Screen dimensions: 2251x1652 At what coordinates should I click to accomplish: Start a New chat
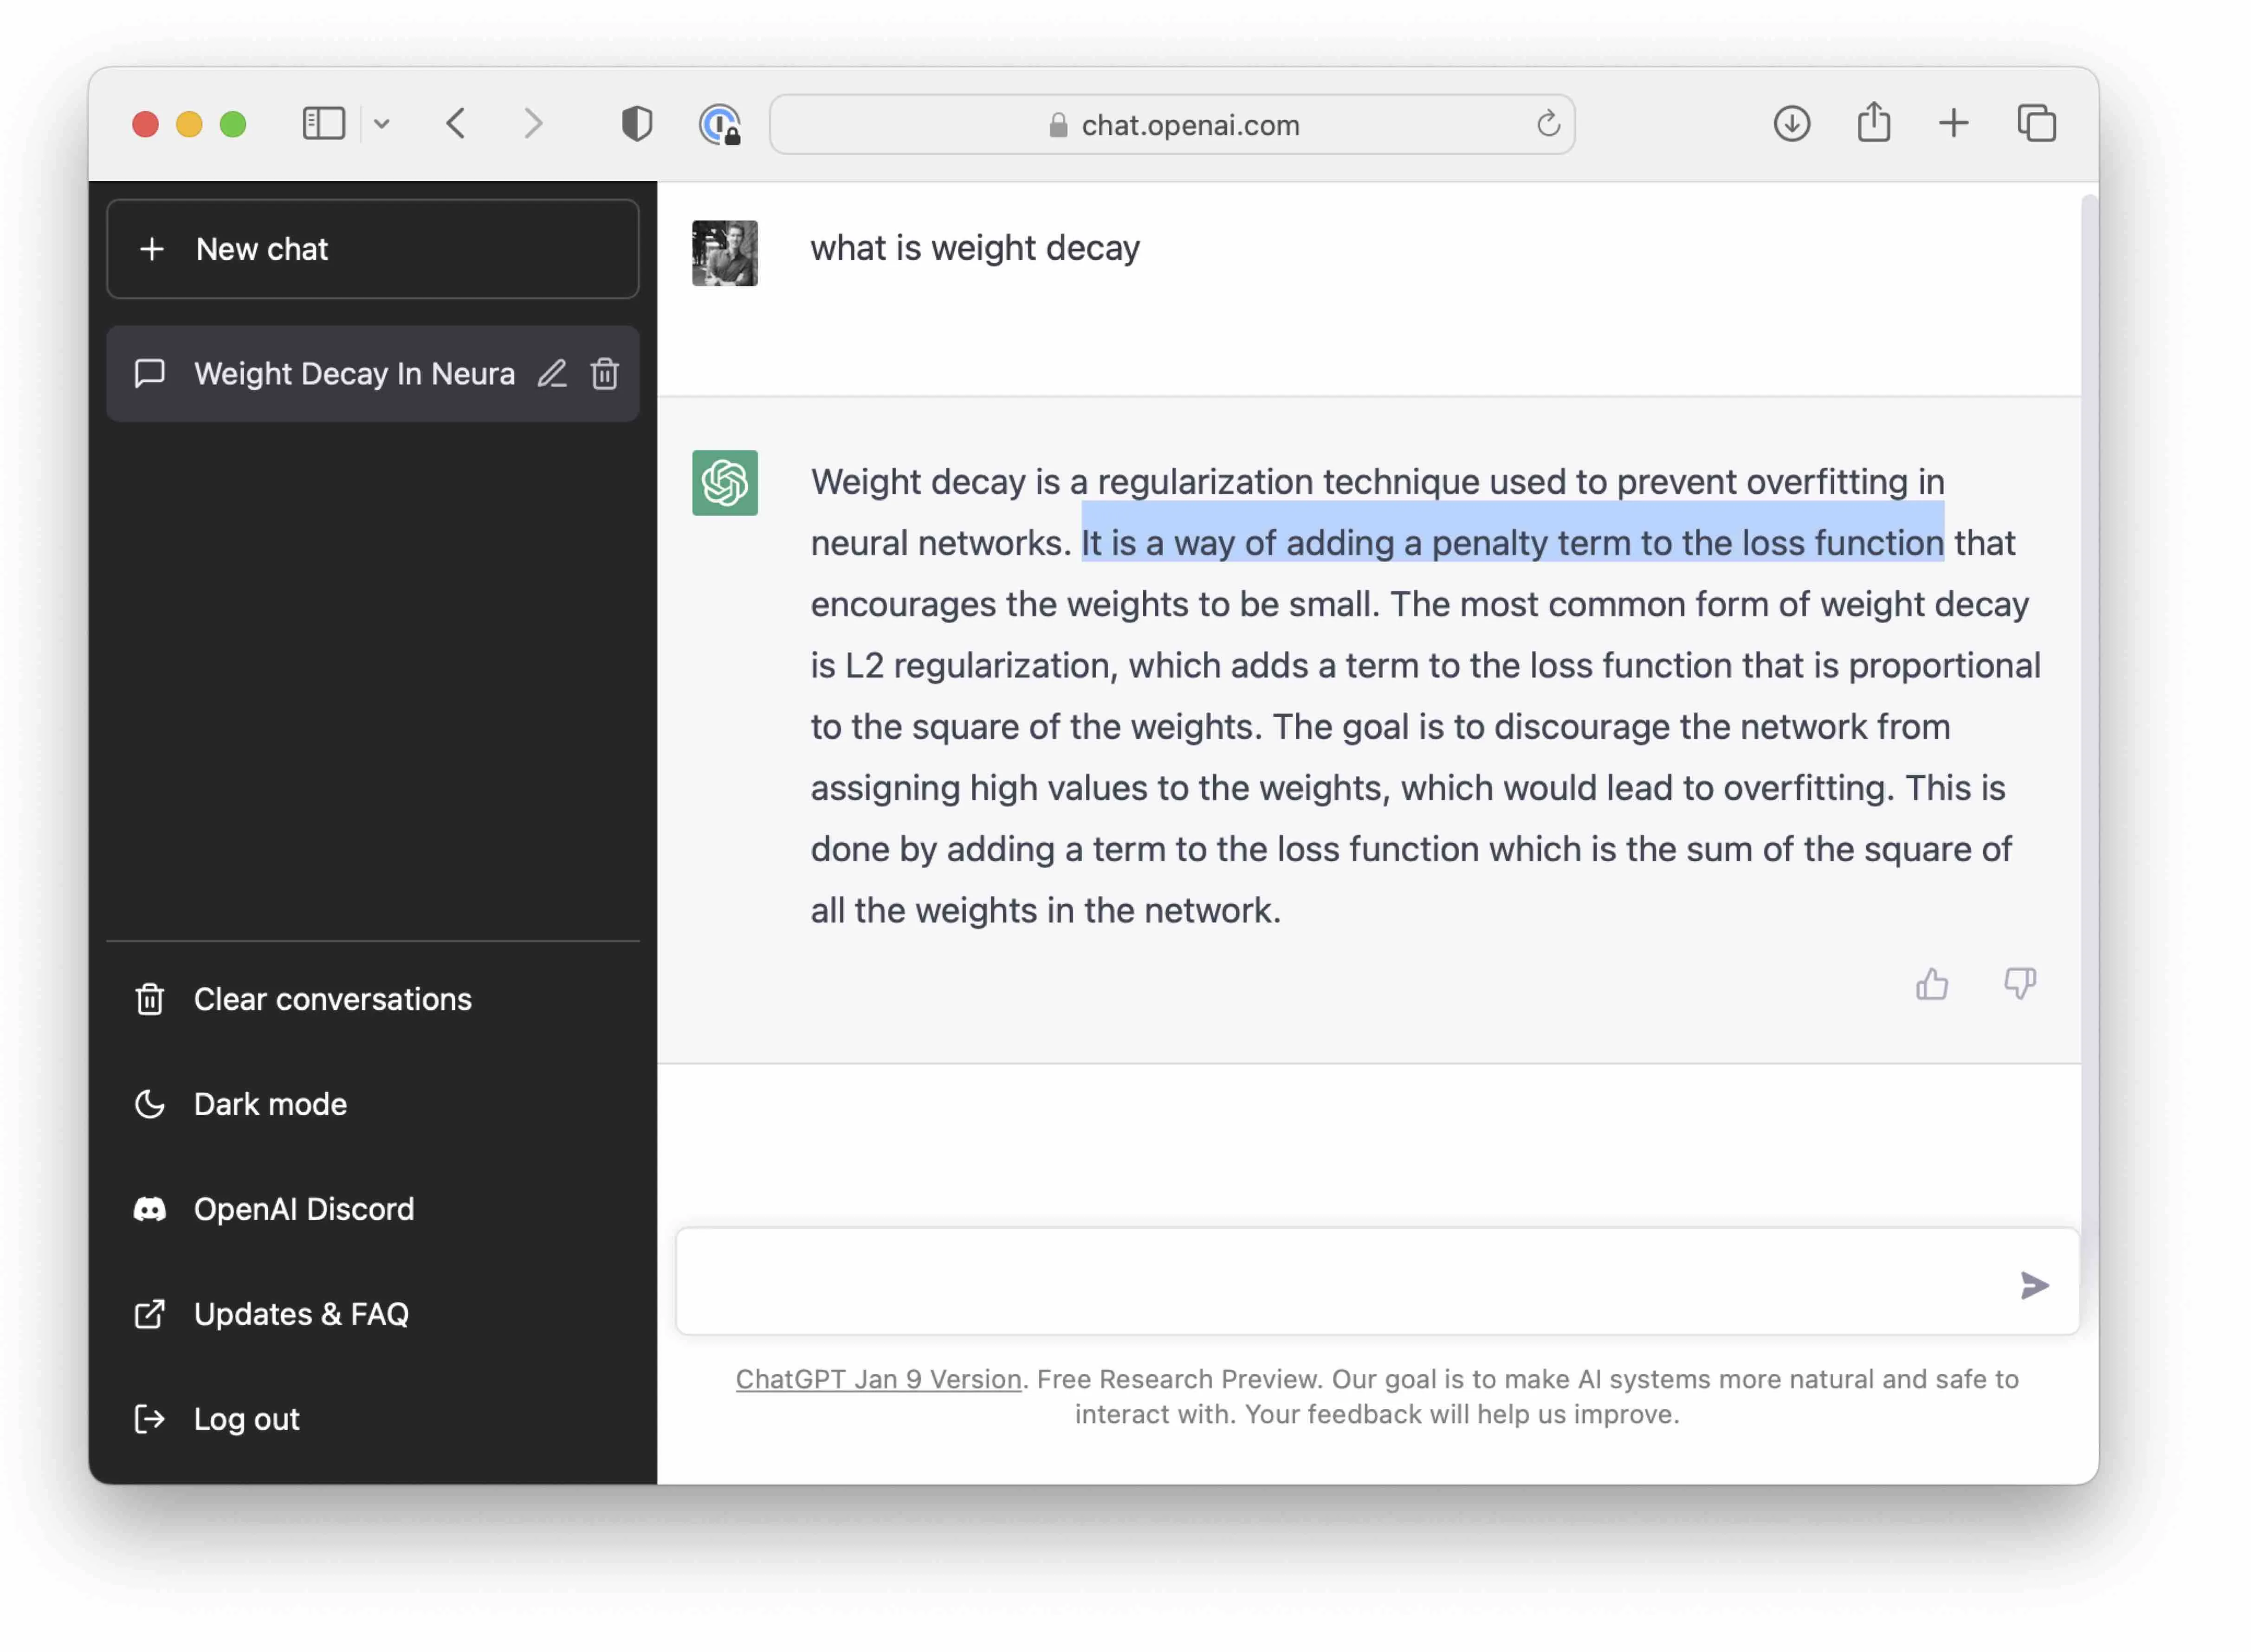pos(373,249)
